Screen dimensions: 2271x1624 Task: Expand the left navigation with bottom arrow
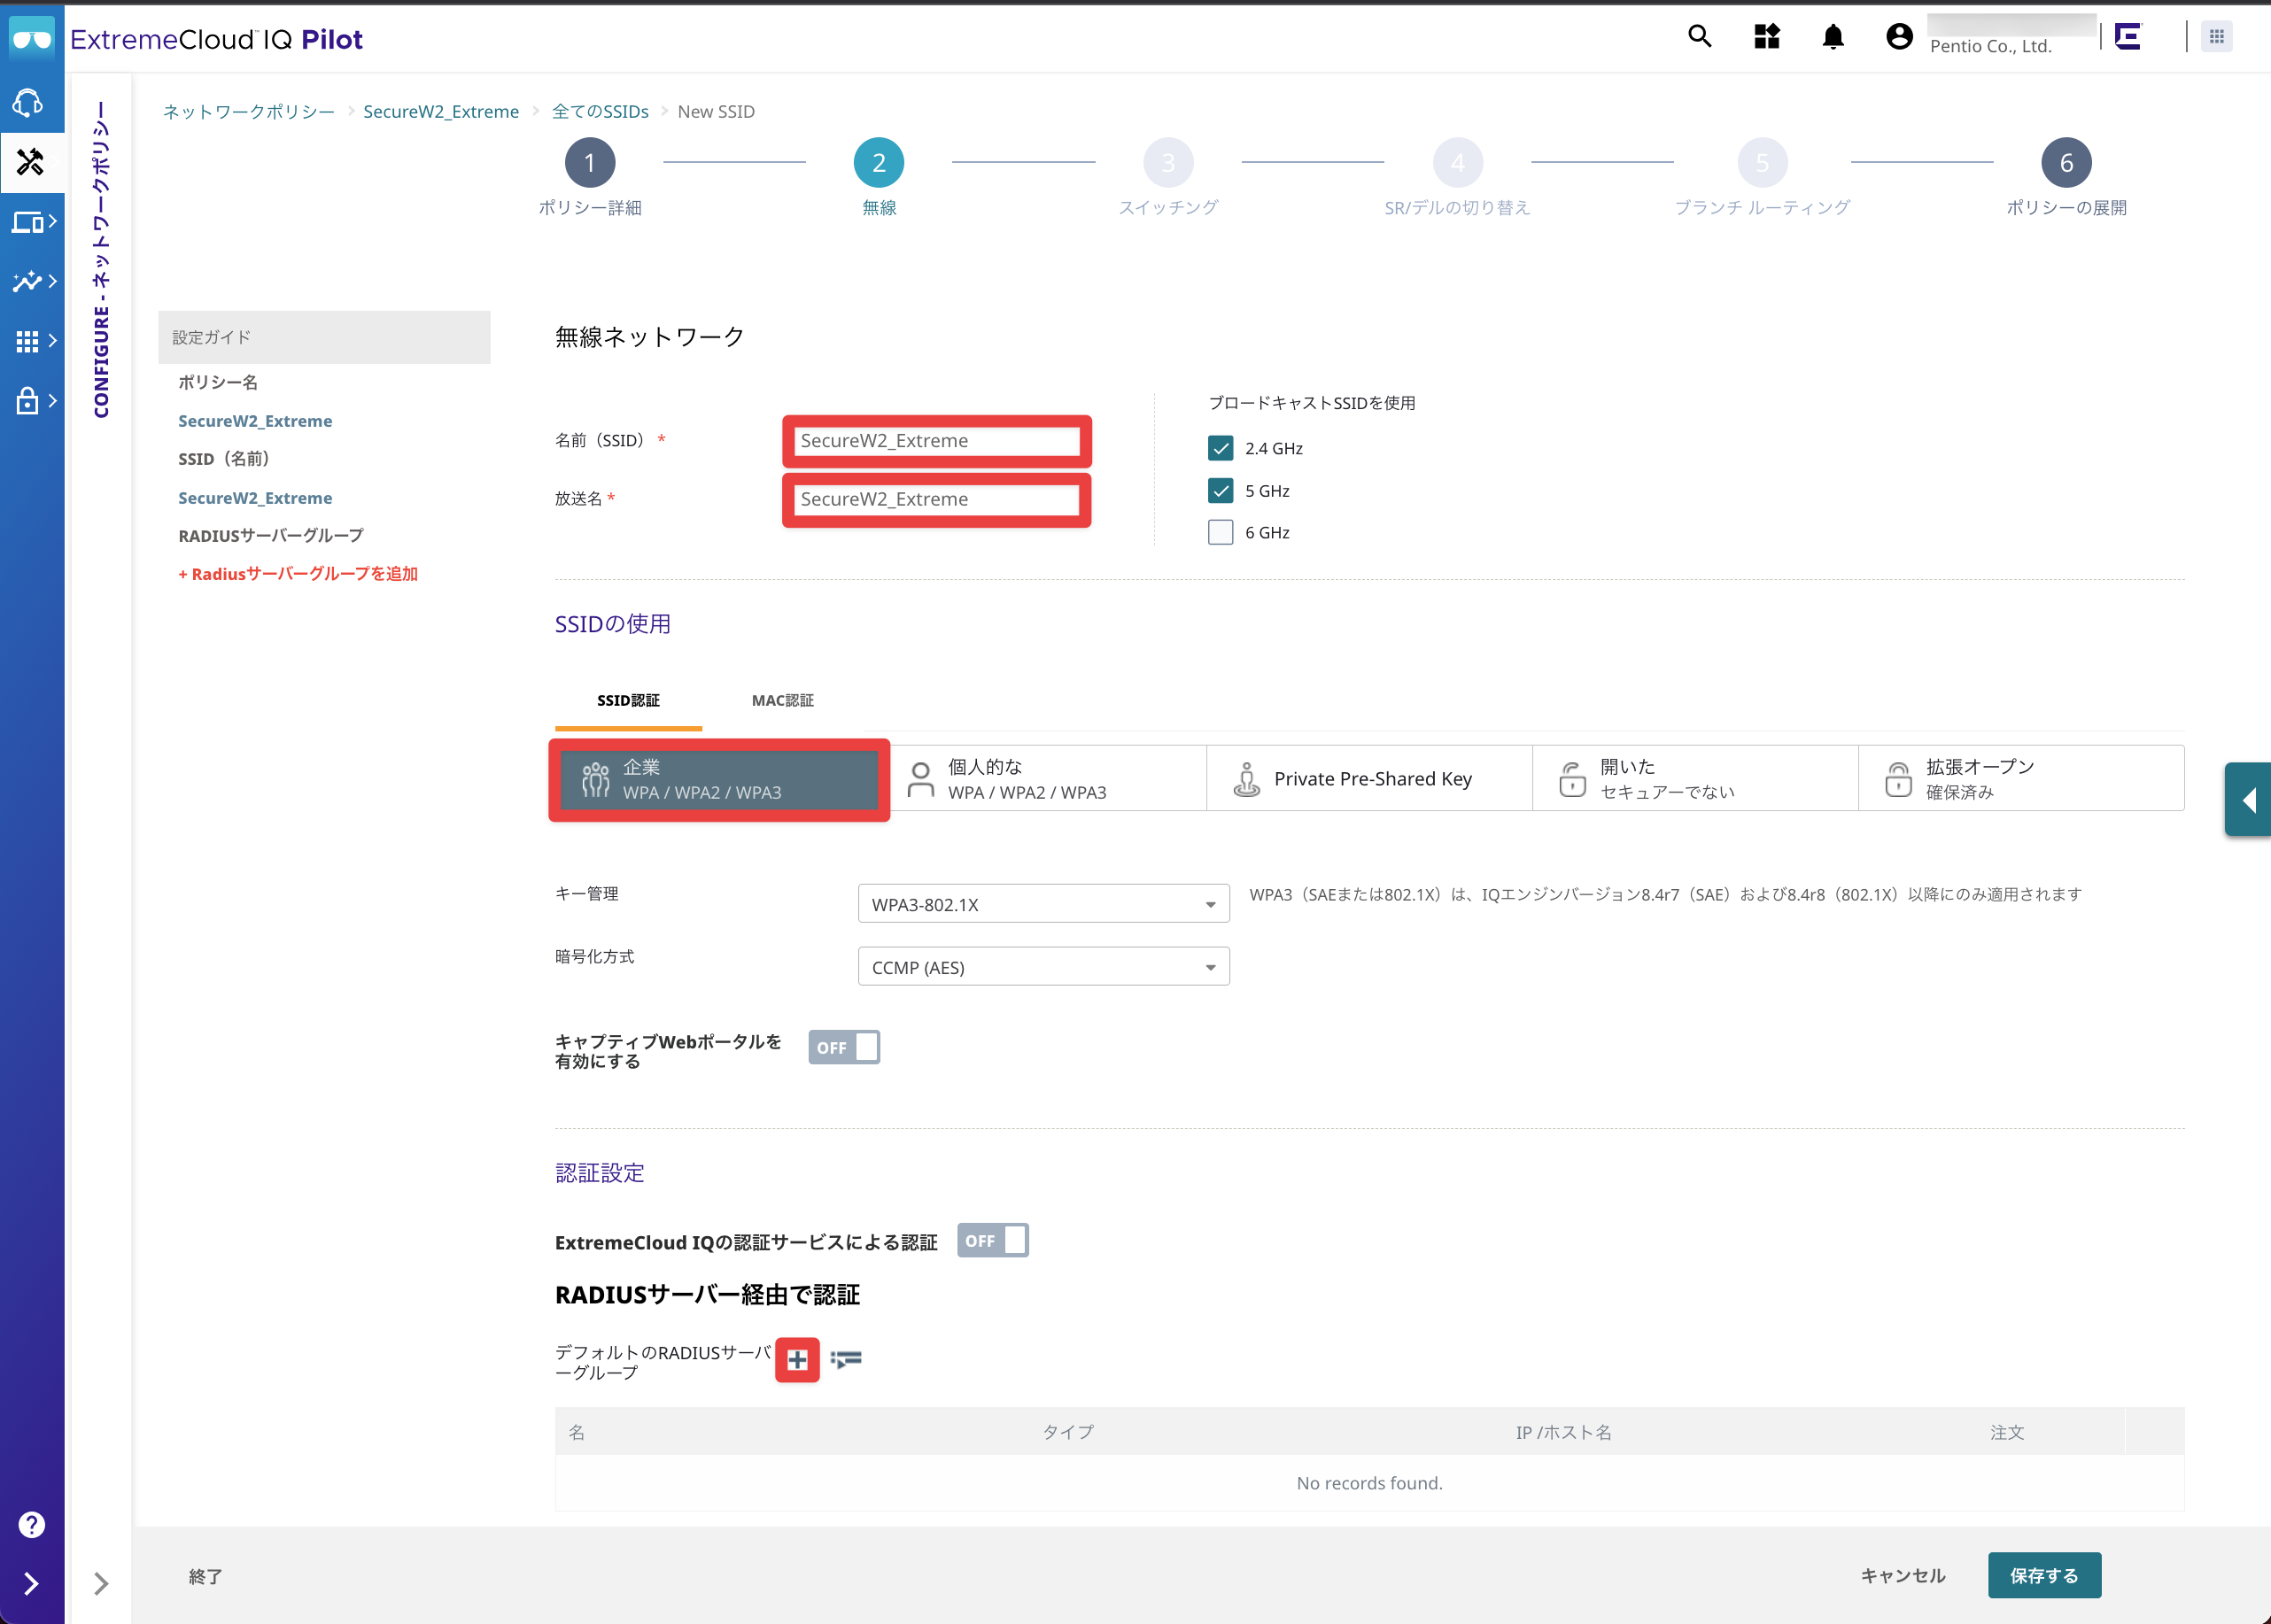31,1583
